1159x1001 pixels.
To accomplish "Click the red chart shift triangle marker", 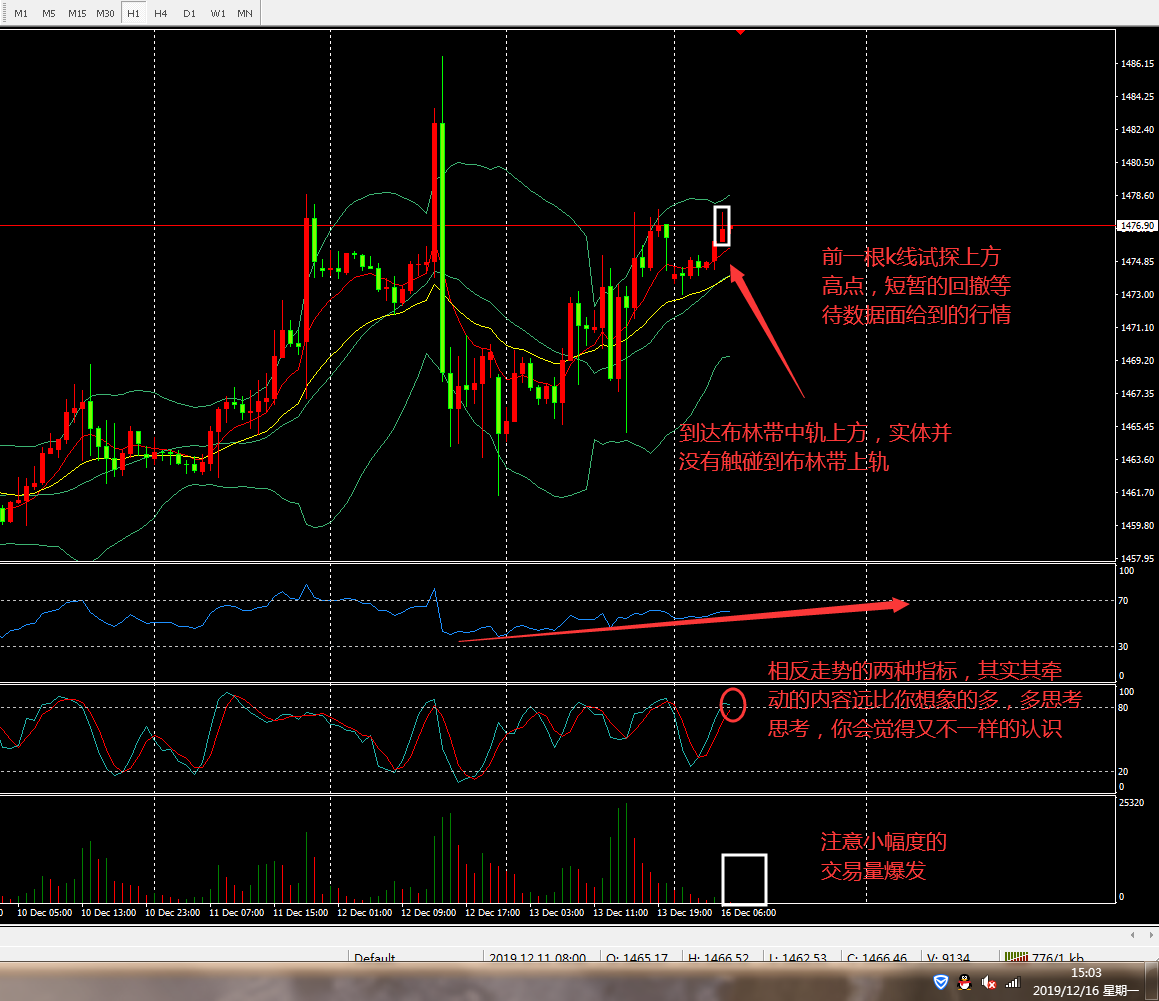I will (740, 32).
